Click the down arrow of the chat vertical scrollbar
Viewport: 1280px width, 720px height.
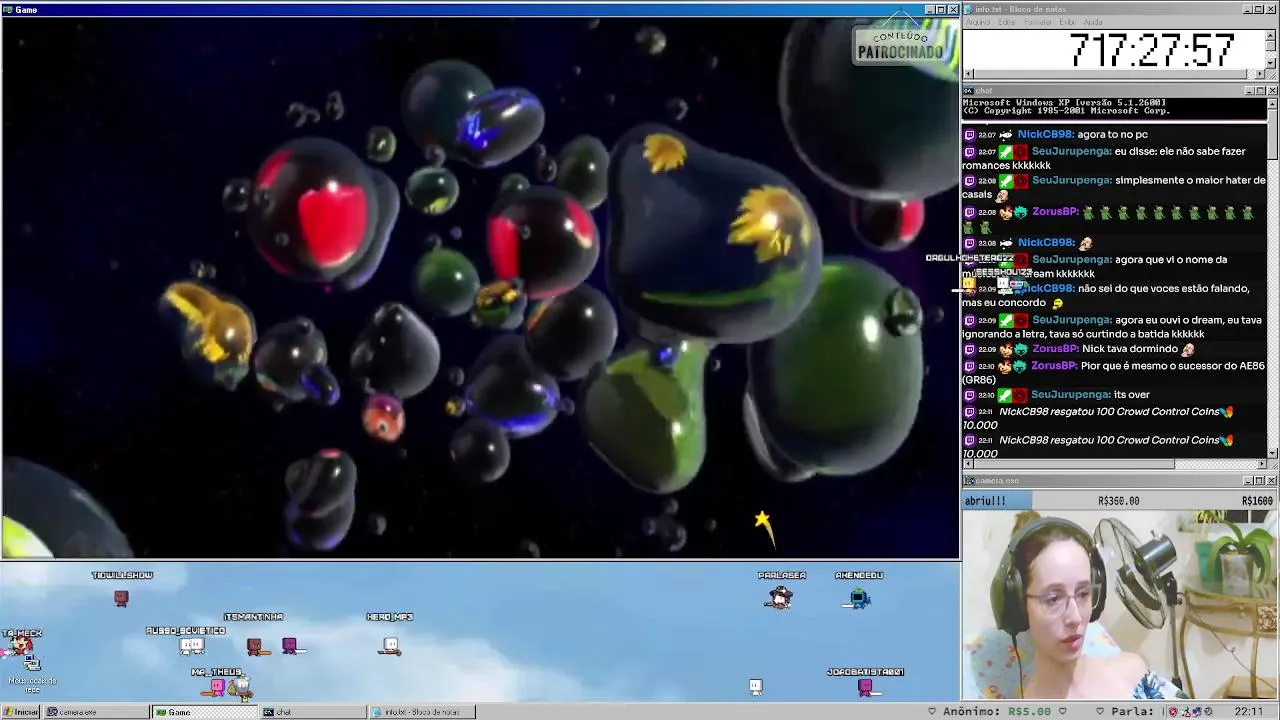[1272, 453]
